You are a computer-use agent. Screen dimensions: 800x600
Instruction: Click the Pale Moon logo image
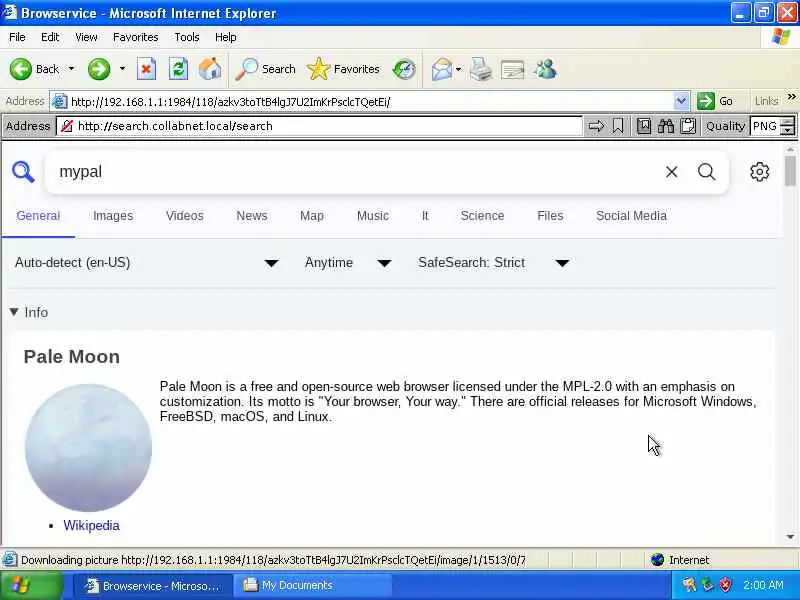click(88, 447)
